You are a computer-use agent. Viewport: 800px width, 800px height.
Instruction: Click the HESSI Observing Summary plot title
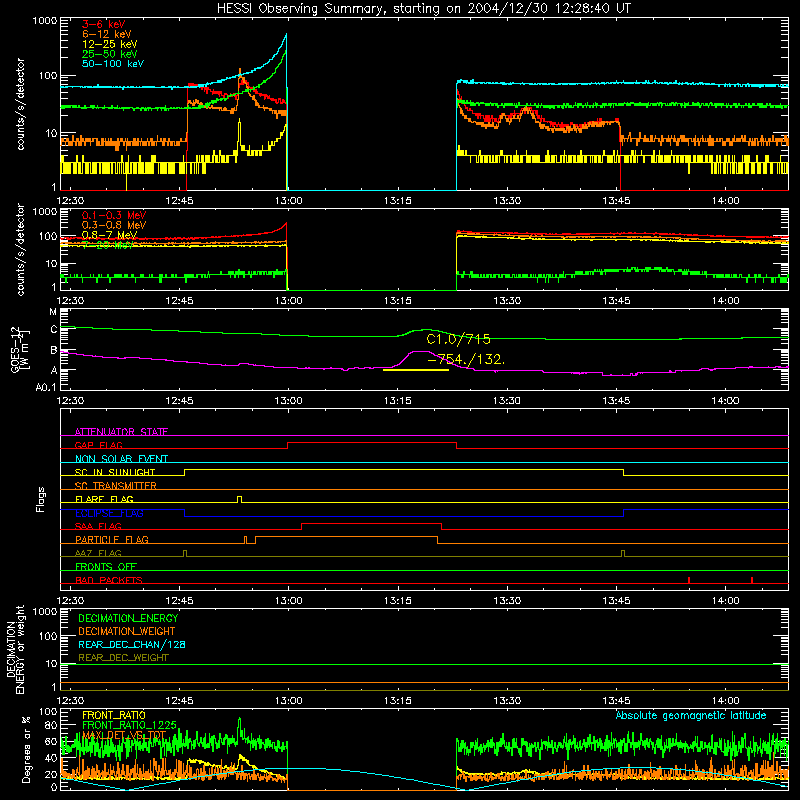(x=424, y=8)
